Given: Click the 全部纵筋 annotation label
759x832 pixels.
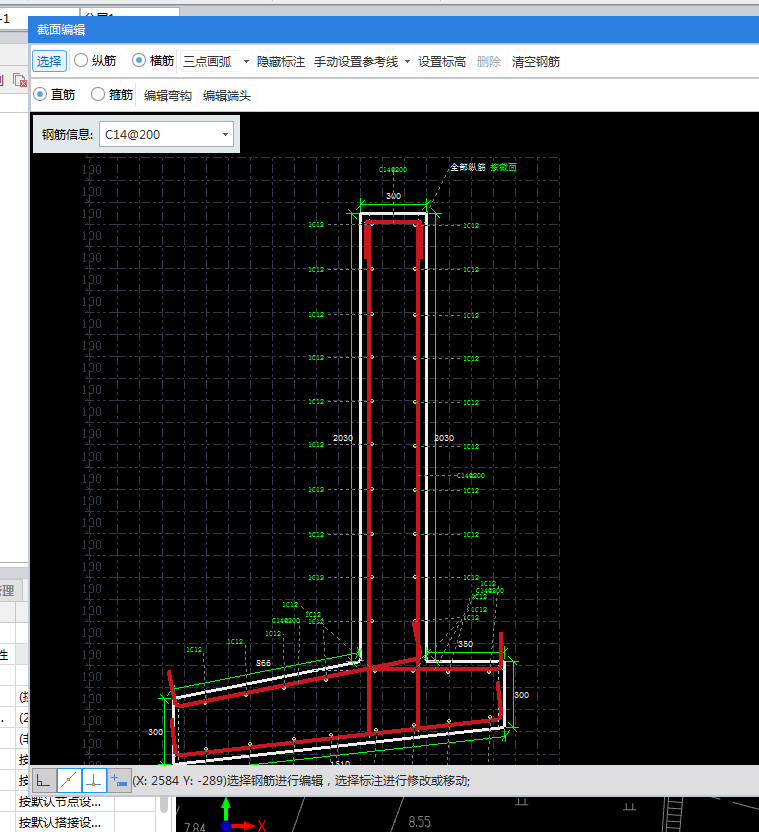Looking at the screenshot, I should coord(468,167).
